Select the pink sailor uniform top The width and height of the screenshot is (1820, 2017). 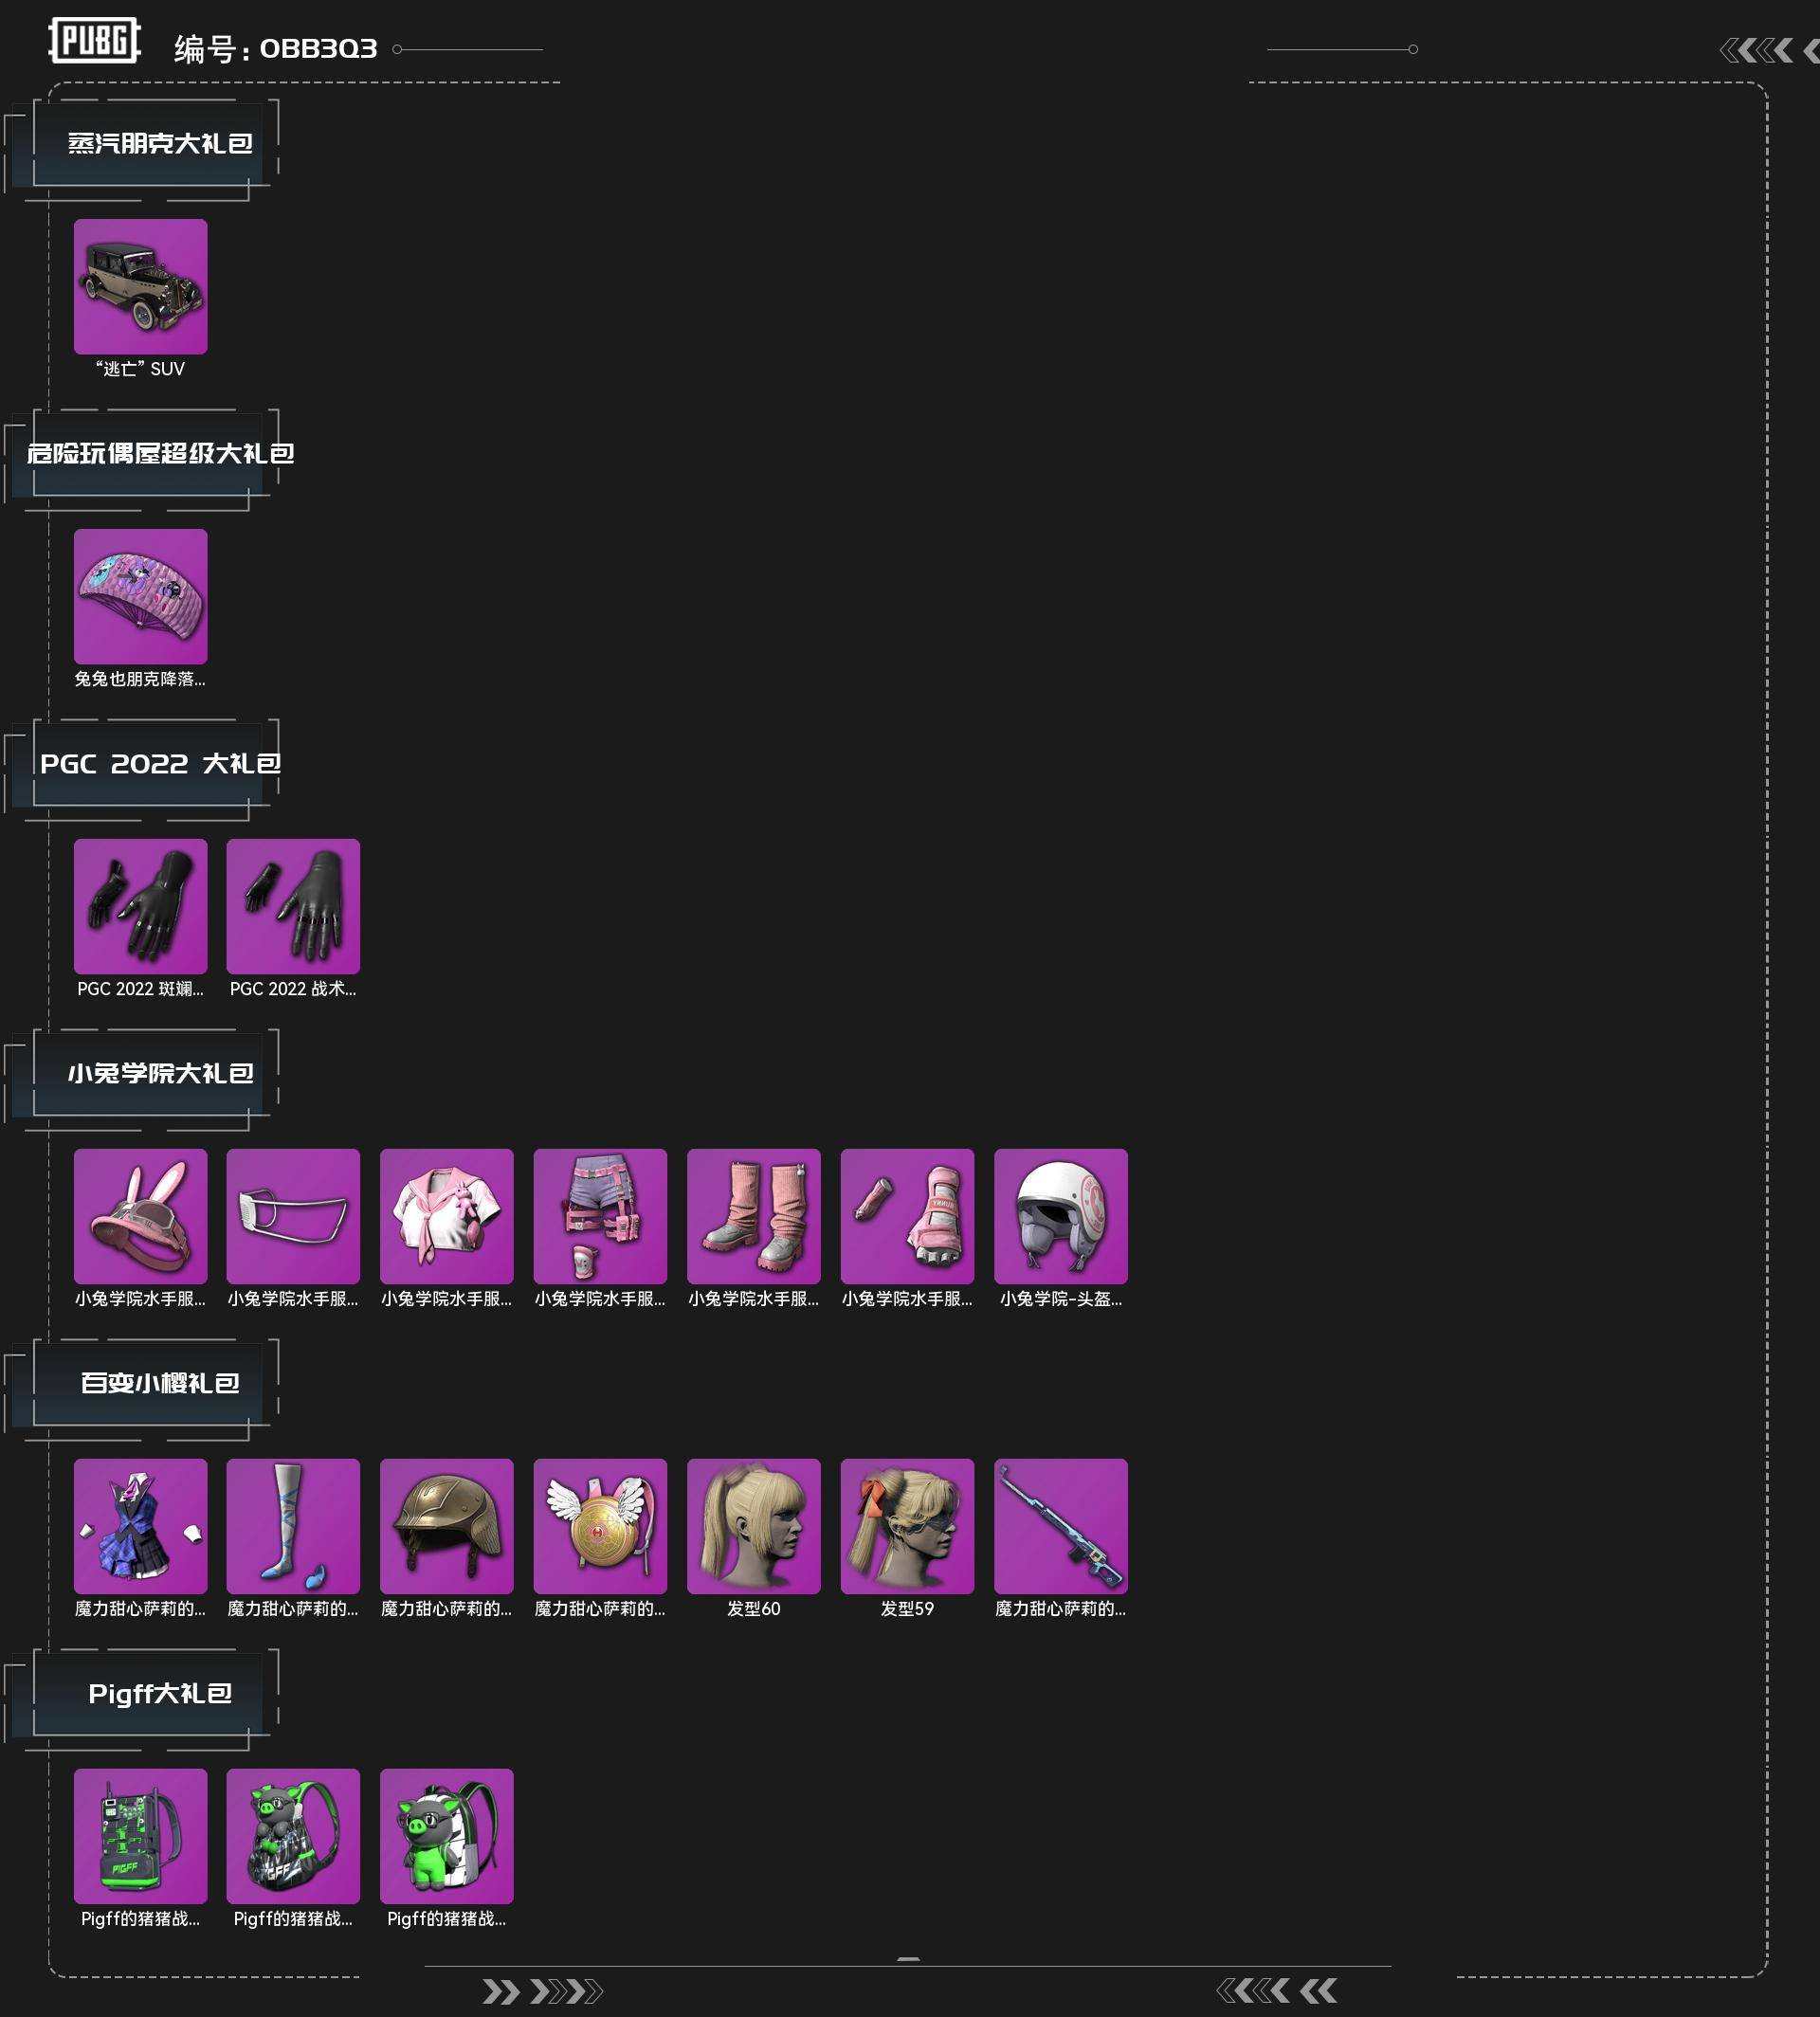coord(447,1216)
